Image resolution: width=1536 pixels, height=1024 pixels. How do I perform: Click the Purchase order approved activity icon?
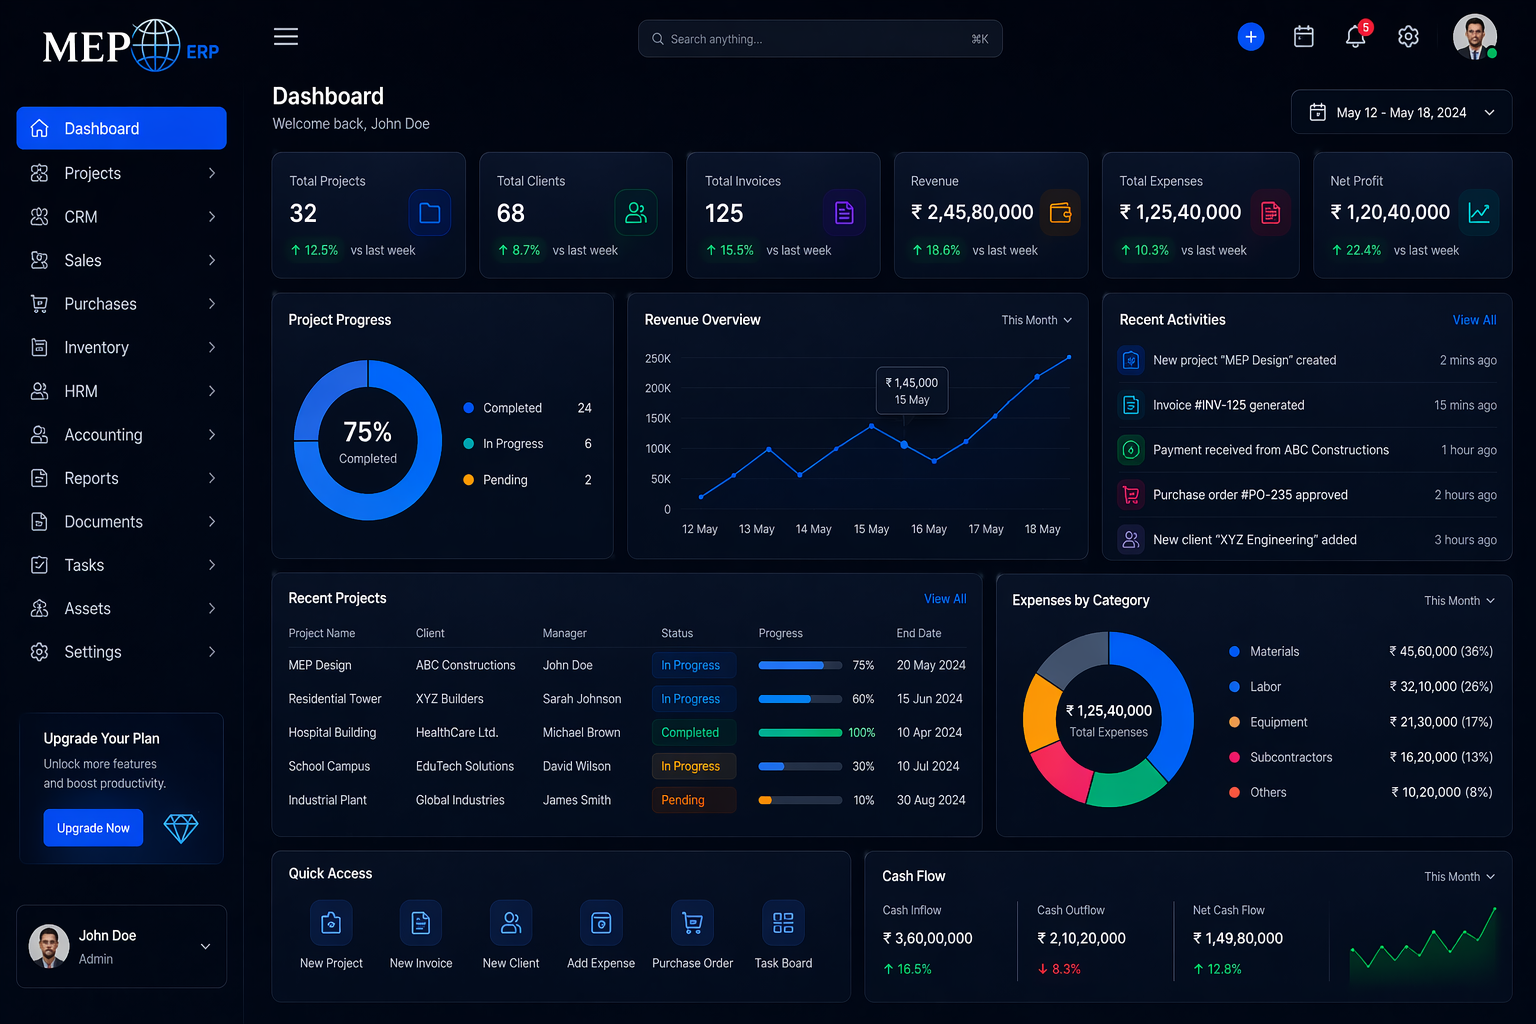(1131, 494)
